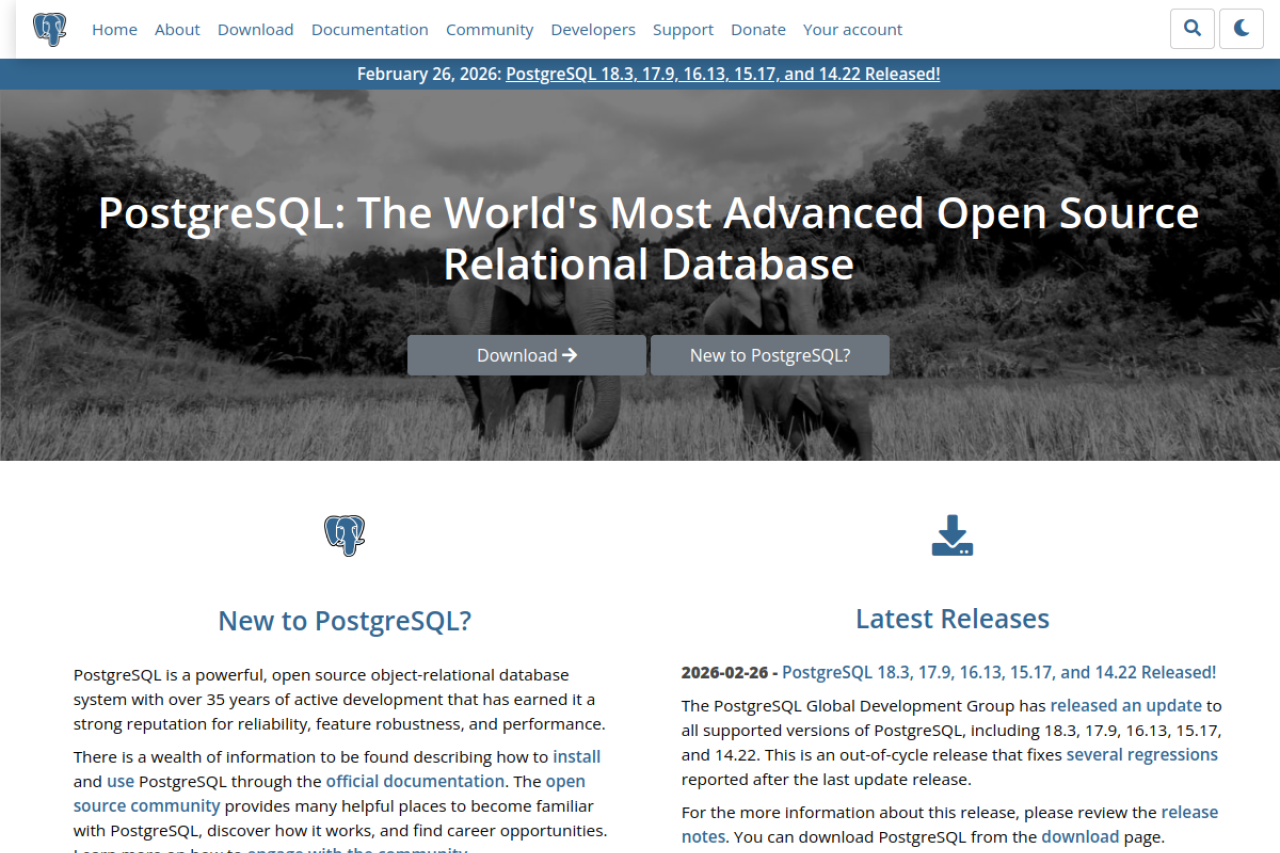Access Your account

[852, 29]
